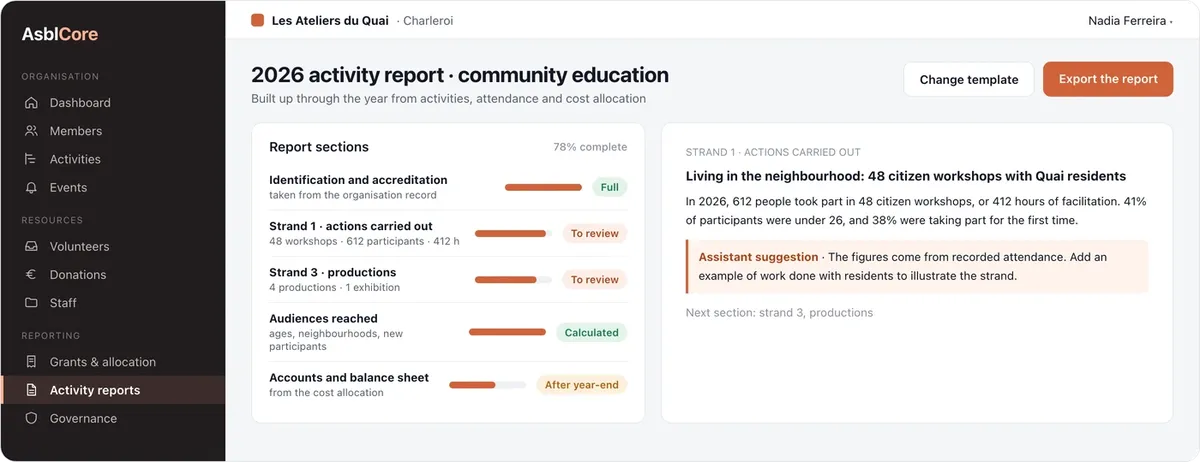Open Staff under Resources

click(113, 302)
